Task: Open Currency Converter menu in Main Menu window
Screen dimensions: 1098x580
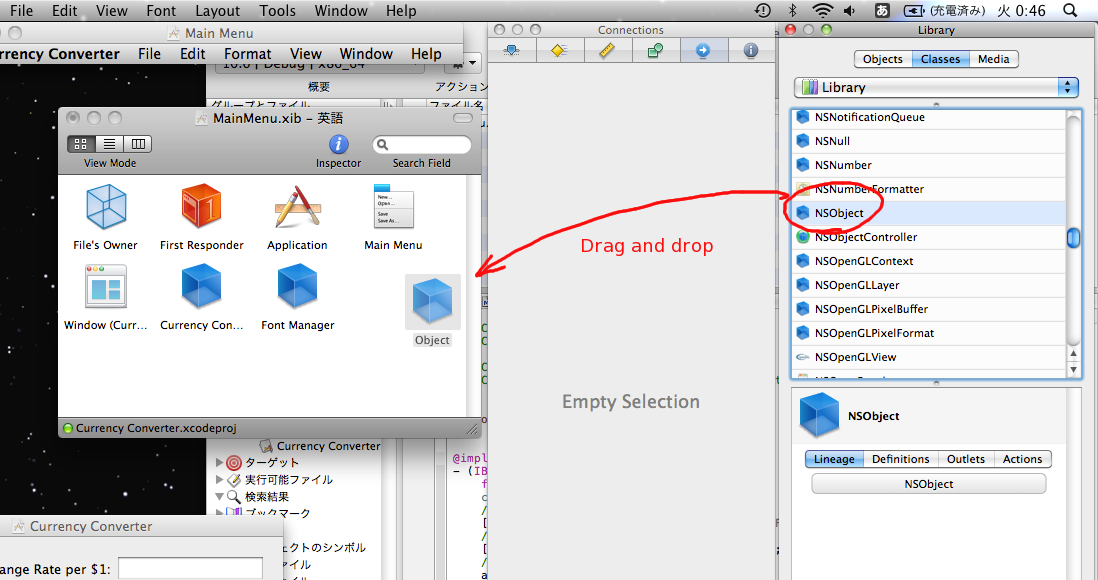Action: (59, 54)
